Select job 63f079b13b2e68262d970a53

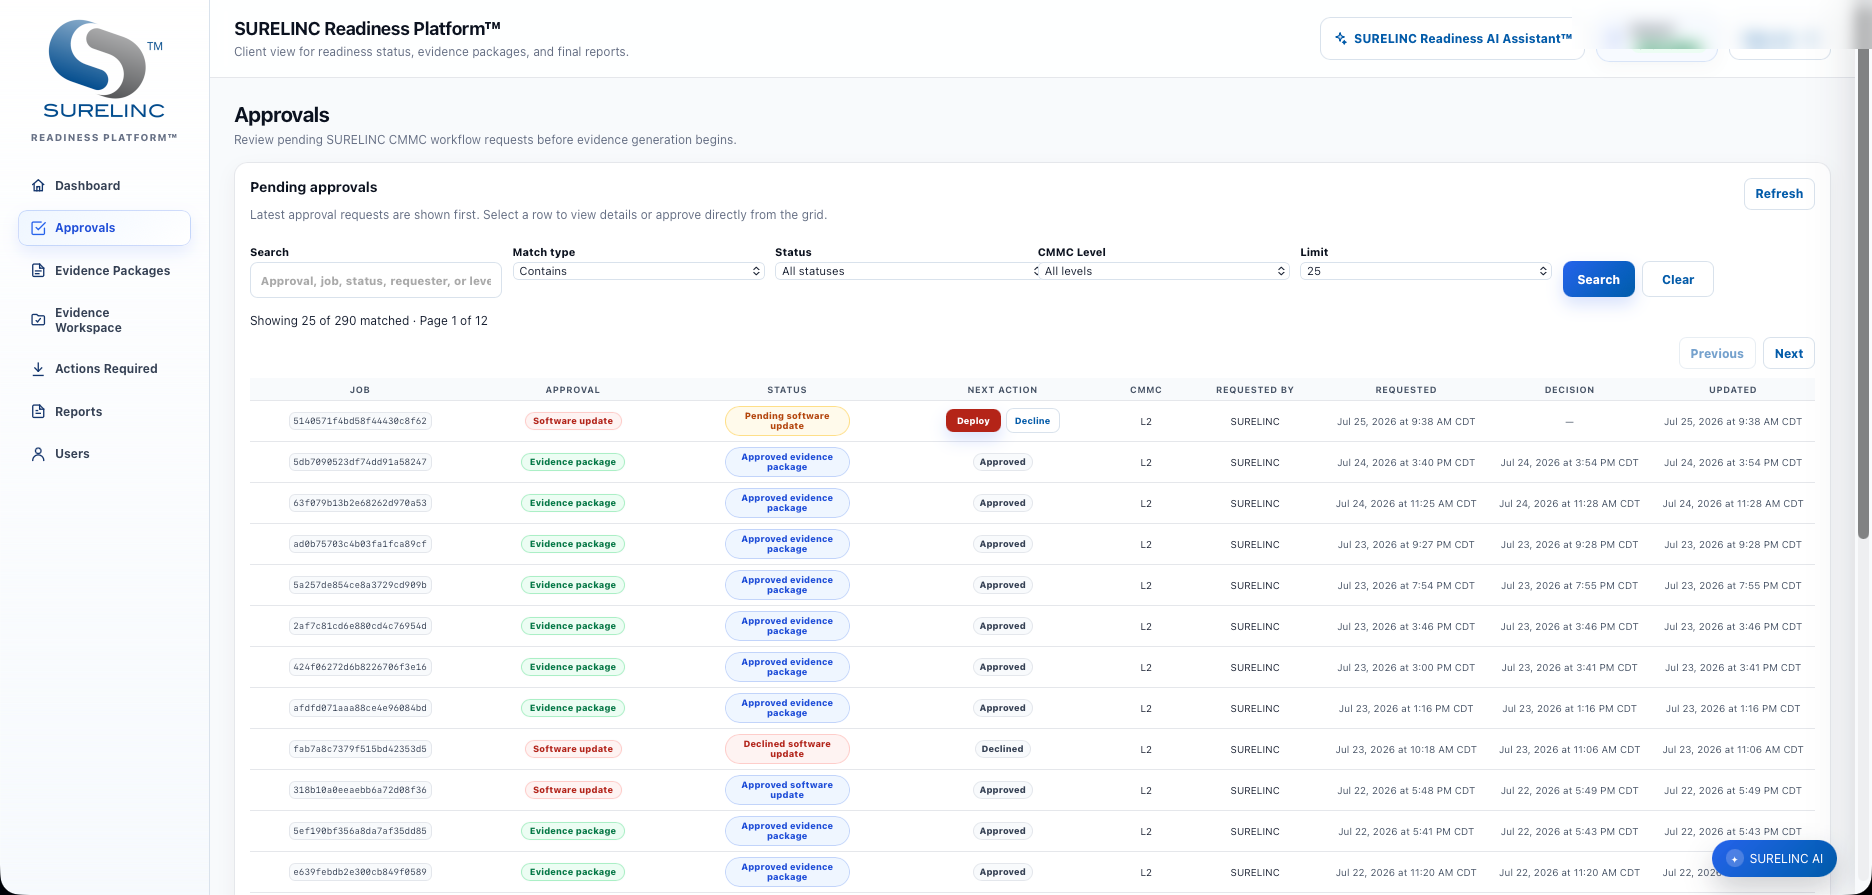click(360, 503)
